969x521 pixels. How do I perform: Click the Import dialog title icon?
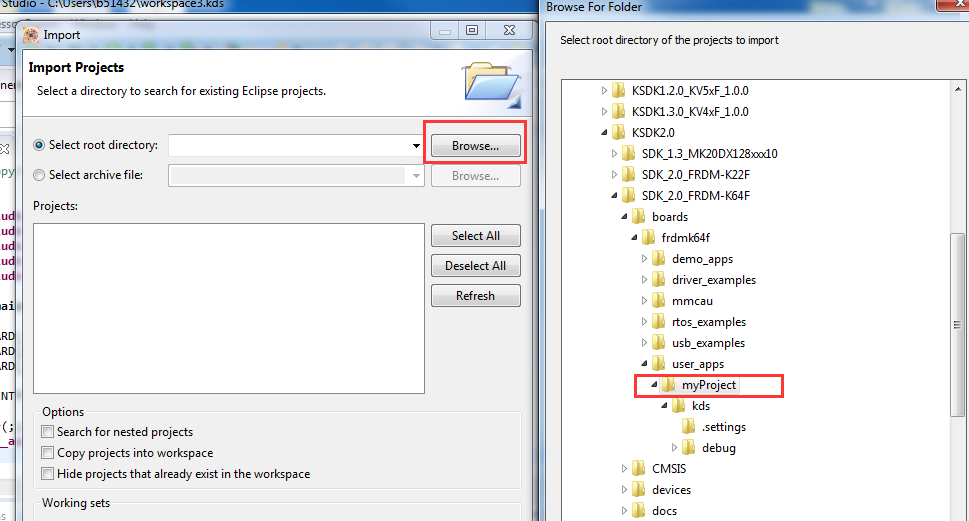(x=31, y=35)
